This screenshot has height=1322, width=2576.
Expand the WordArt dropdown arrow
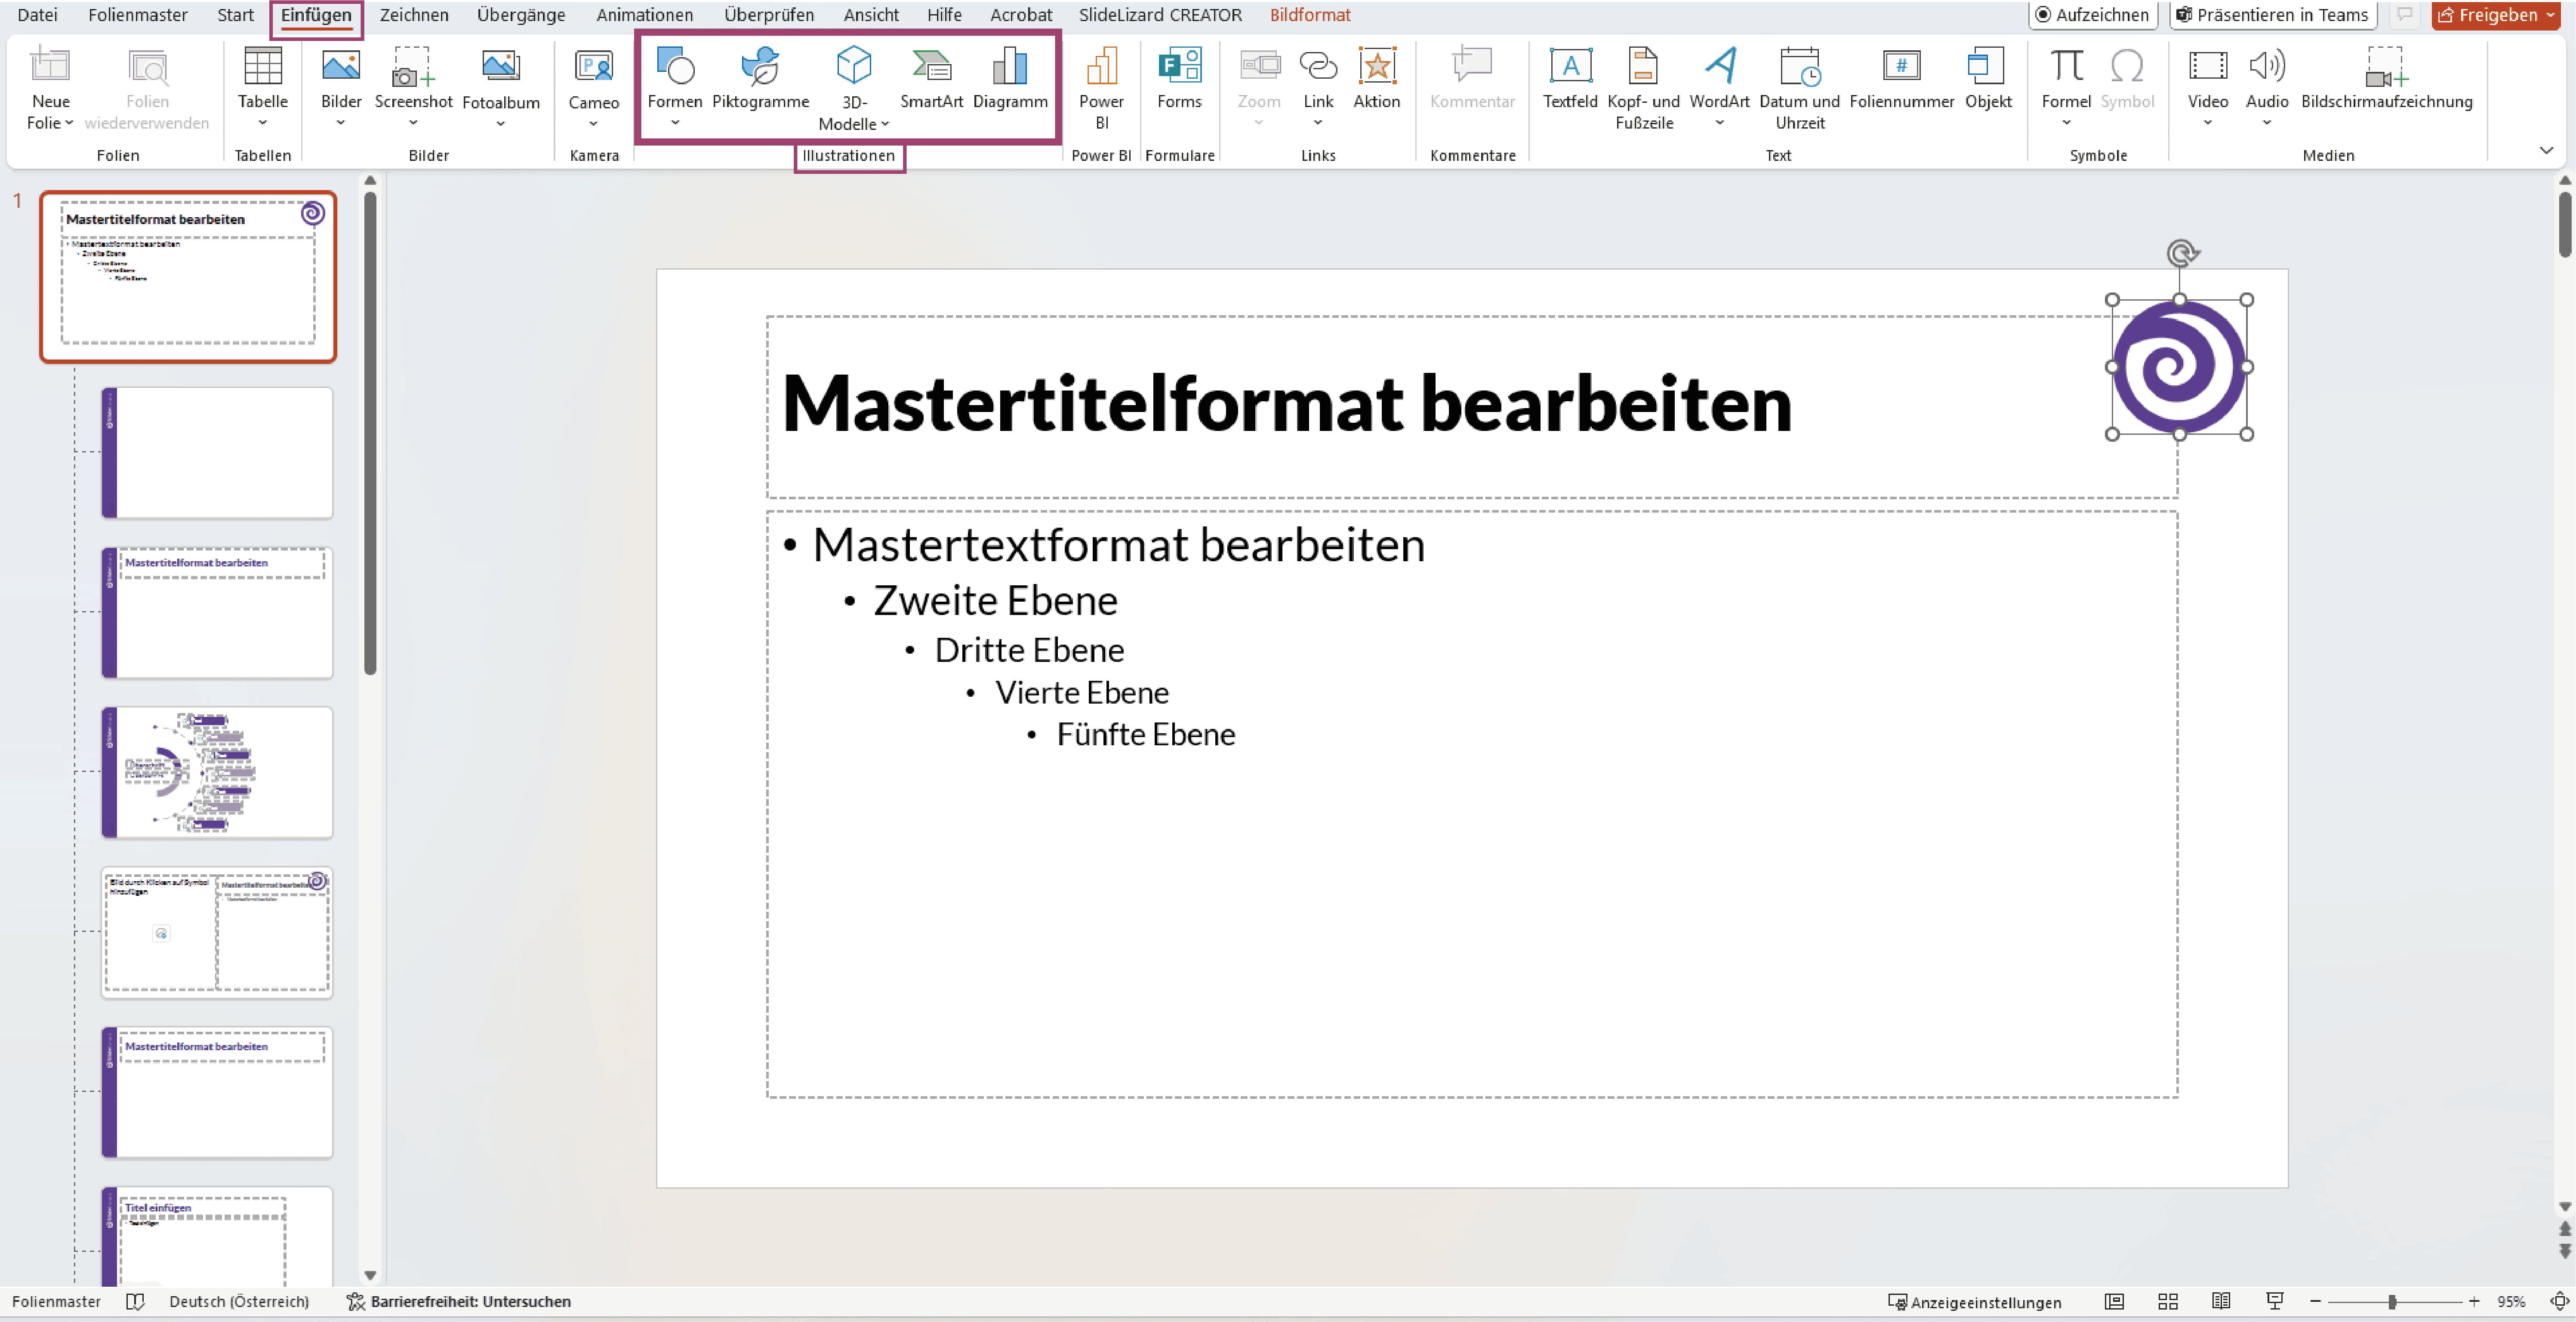pyautogui.click(x=1720, y=123)
